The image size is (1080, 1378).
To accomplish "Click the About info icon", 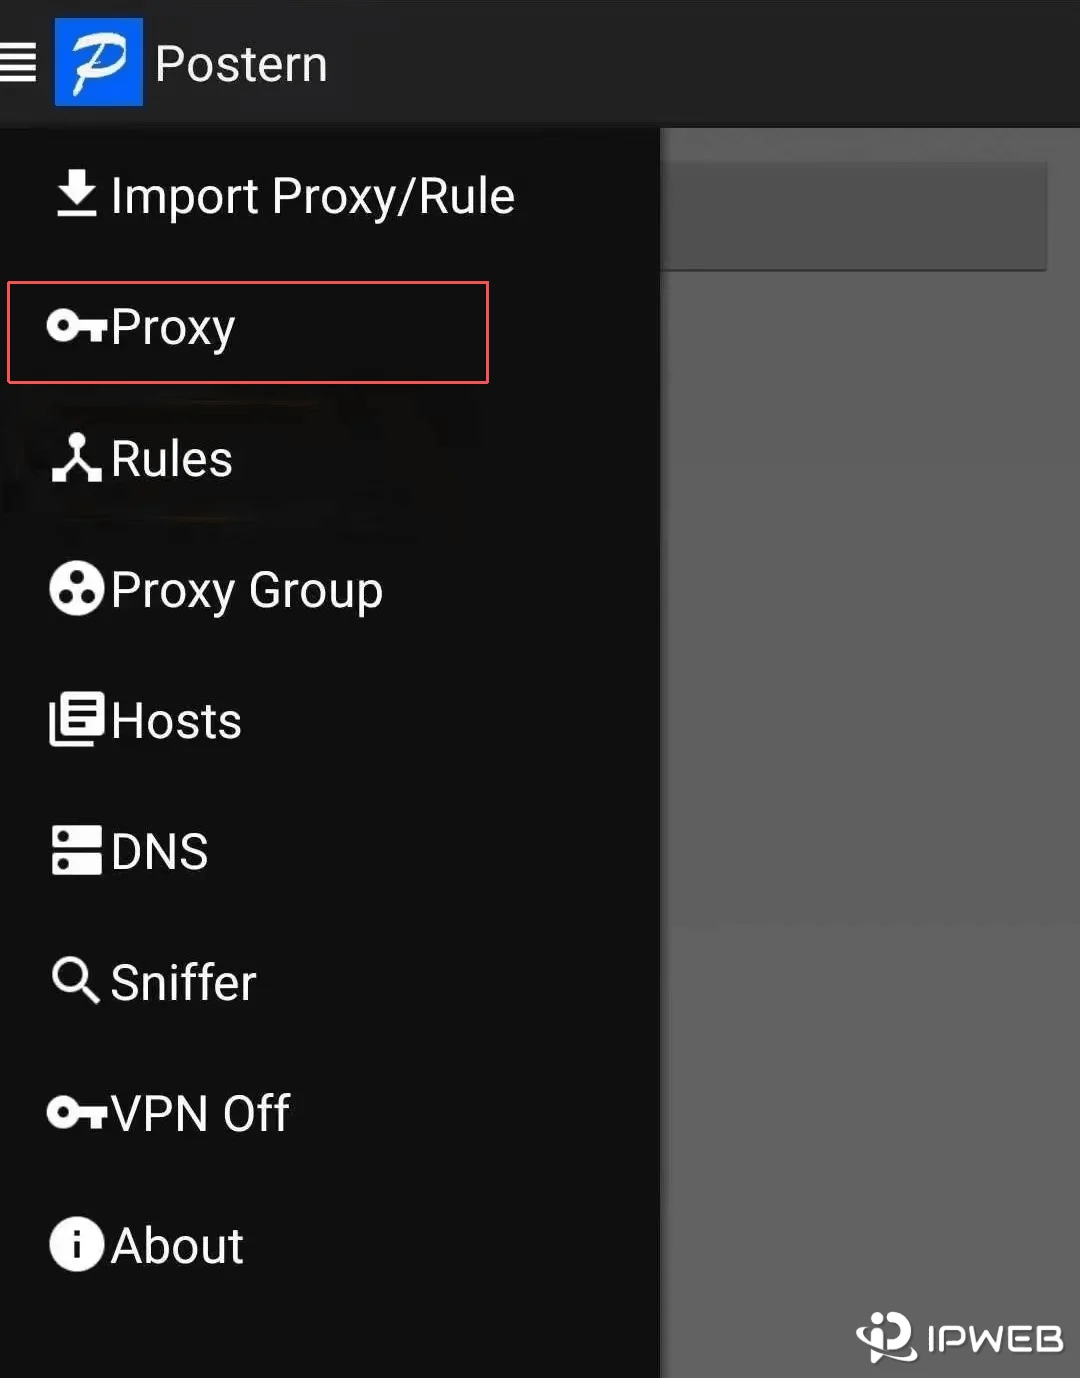I will [76, 1244].
